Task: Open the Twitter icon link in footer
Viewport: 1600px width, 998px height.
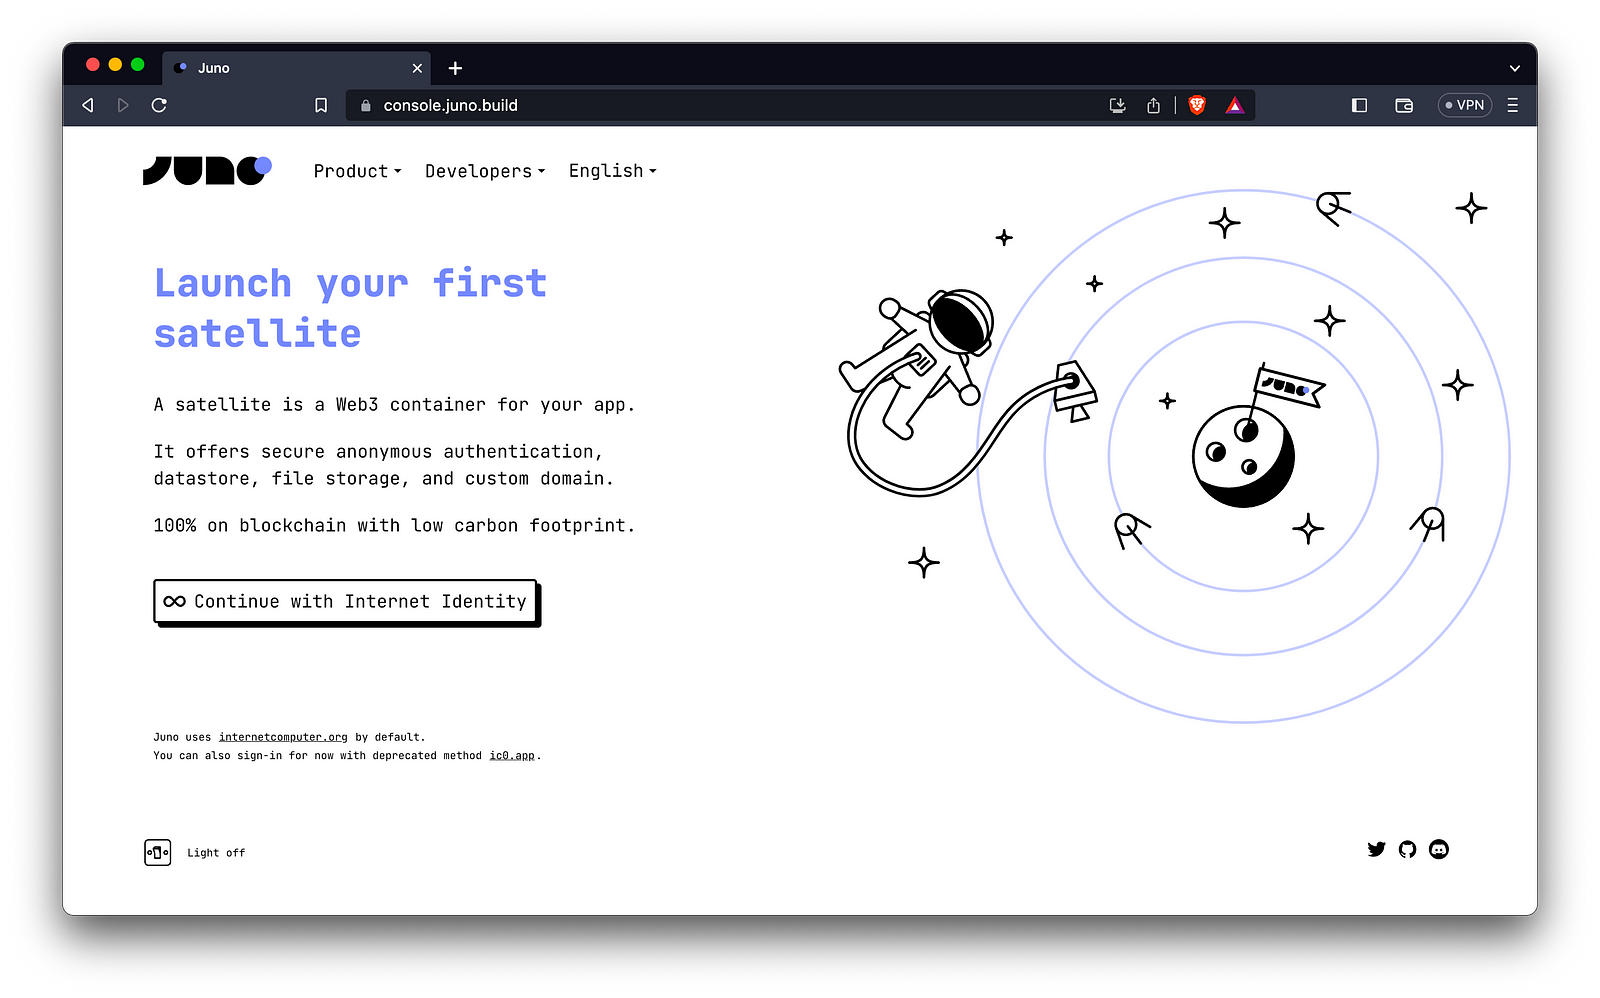Action: [1376, 849]
